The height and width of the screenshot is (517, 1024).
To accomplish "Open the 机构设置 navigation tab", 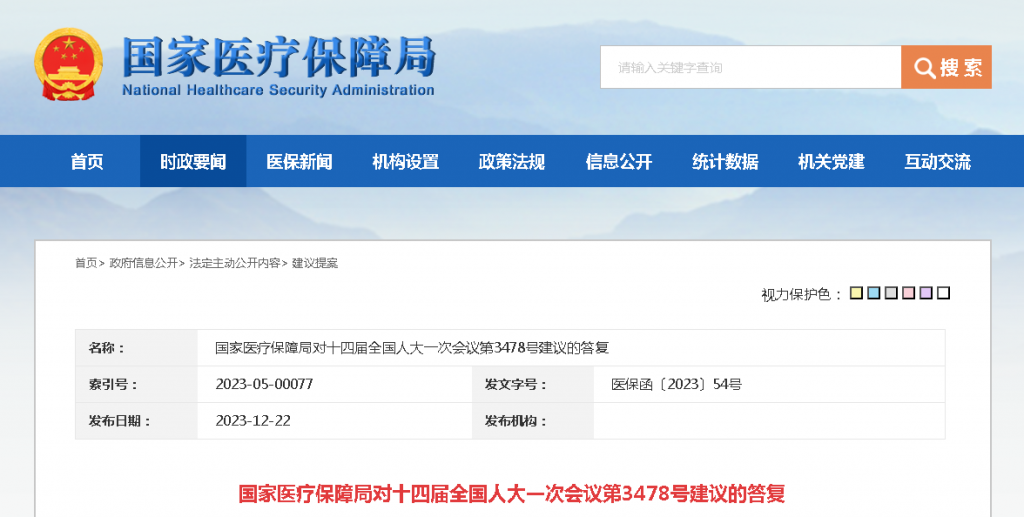I will pyautogui.click(x=406, y=161).
